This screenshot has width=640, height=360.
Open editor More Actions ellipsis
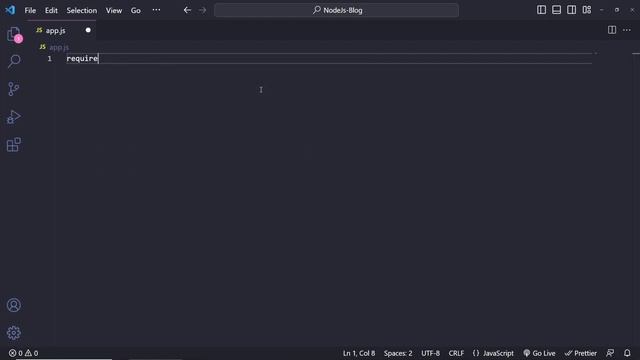627,30
